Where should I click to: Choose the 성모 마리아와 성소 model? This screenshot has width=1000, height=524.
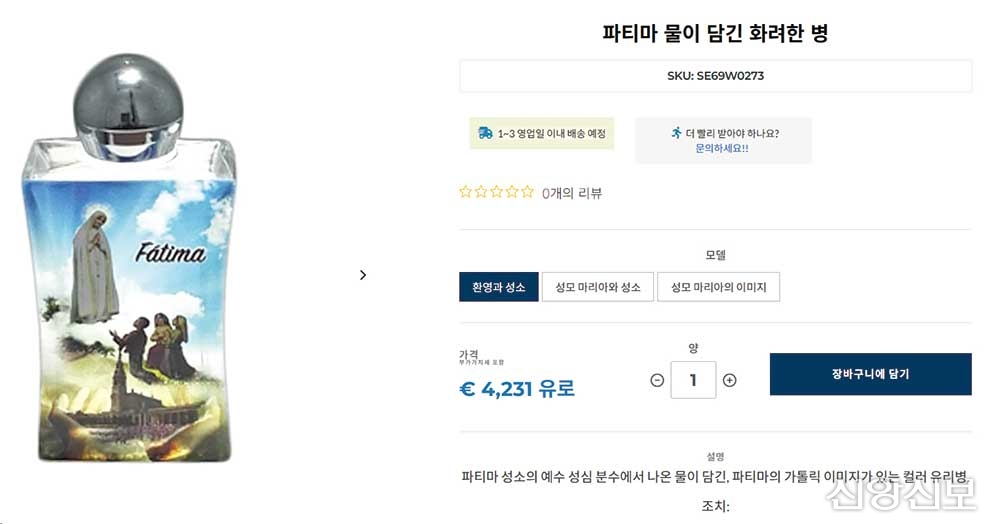(x=598, y=287)
